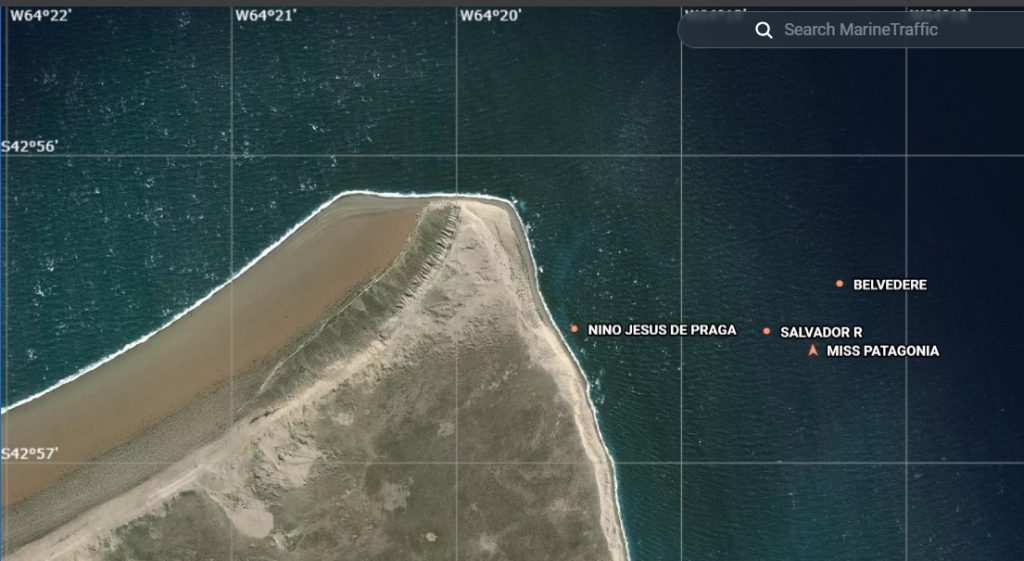
Task: Select the BELVEDERE vessel marker dot
Action: click(839, 284)
